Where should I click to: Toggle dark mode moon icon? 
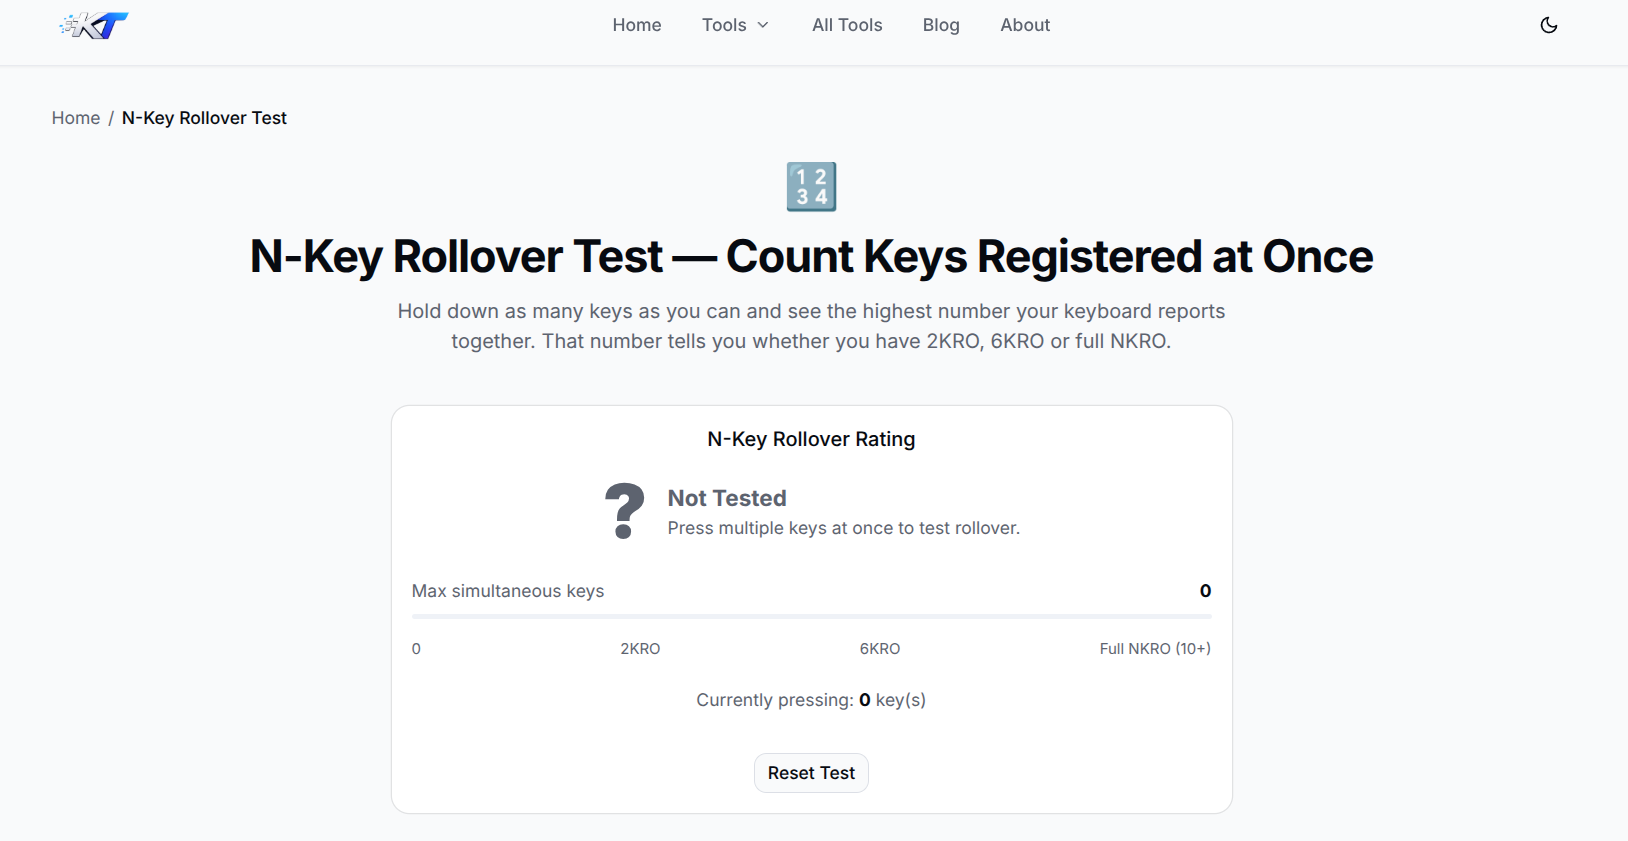pos(1549,25)
